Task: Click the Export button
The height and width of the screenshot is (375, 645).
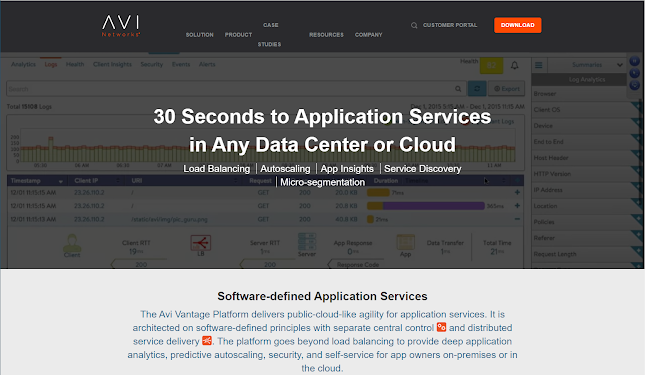Action: coord(506,88)
